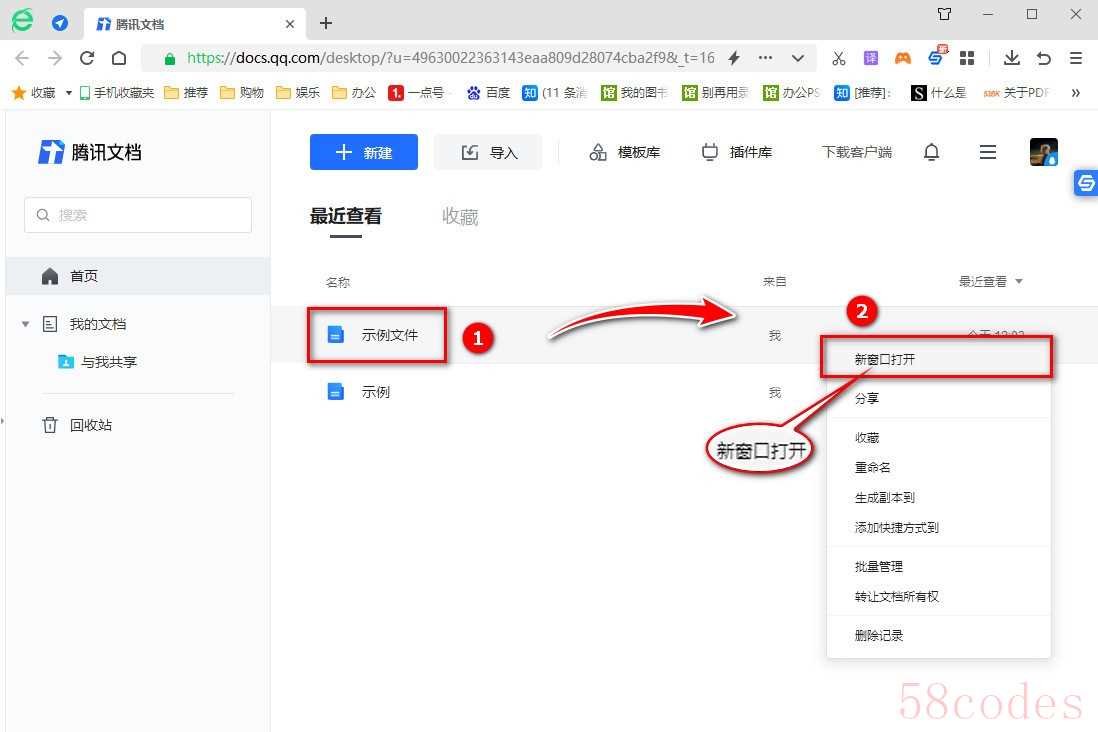Choose 收藏 in context menu
Screen dimensions: 1098x732
[938, 438]
